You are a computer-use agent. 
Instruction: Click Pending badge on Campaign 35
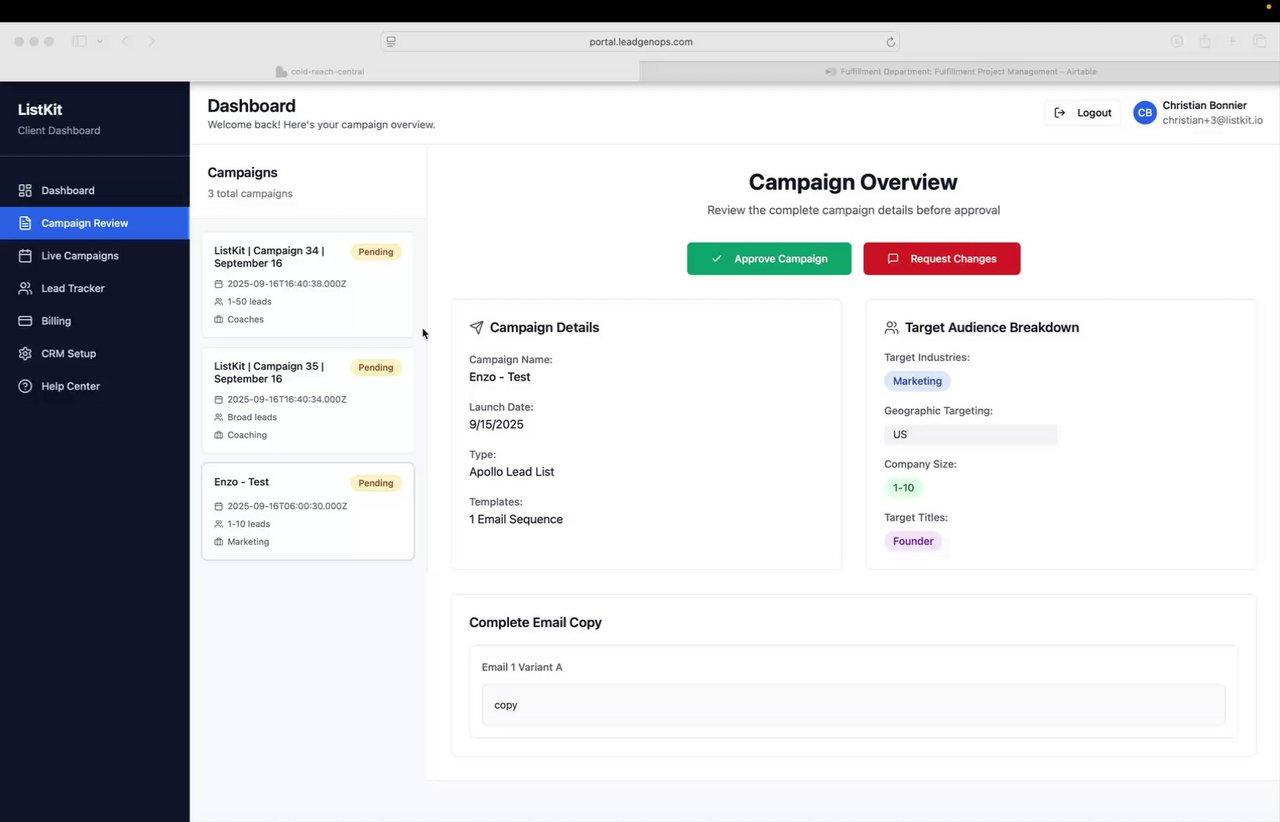click(x=376, y=367)
